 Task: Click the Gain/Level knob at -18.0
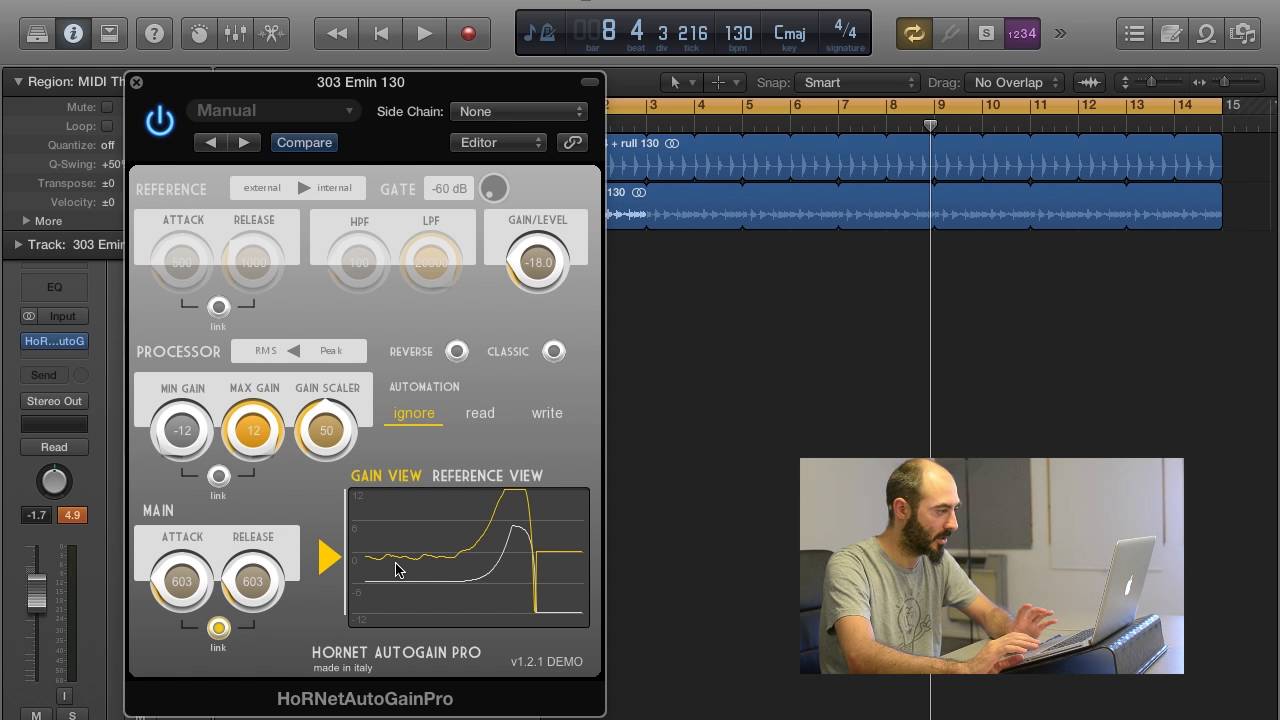(538, 263)
